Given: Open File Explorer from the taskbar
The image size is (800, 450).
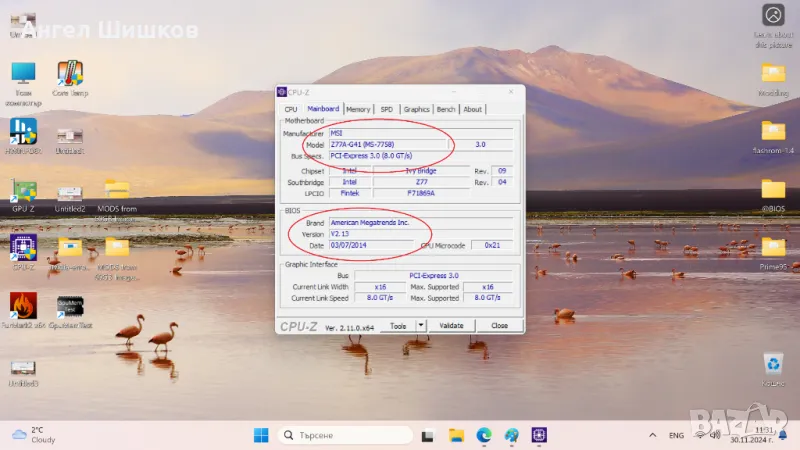Looking at the screenshot, I should click(x=456, y=435).
